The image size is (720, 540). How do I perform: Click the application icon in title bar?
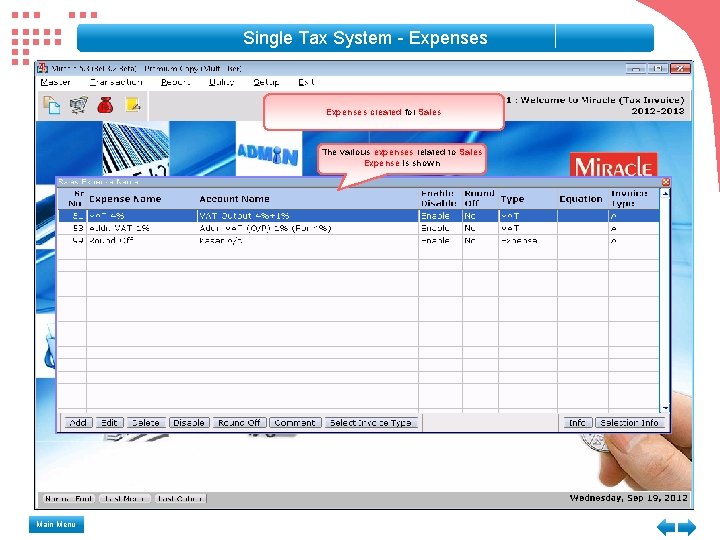pyautogui.click(x=42, y=68)
